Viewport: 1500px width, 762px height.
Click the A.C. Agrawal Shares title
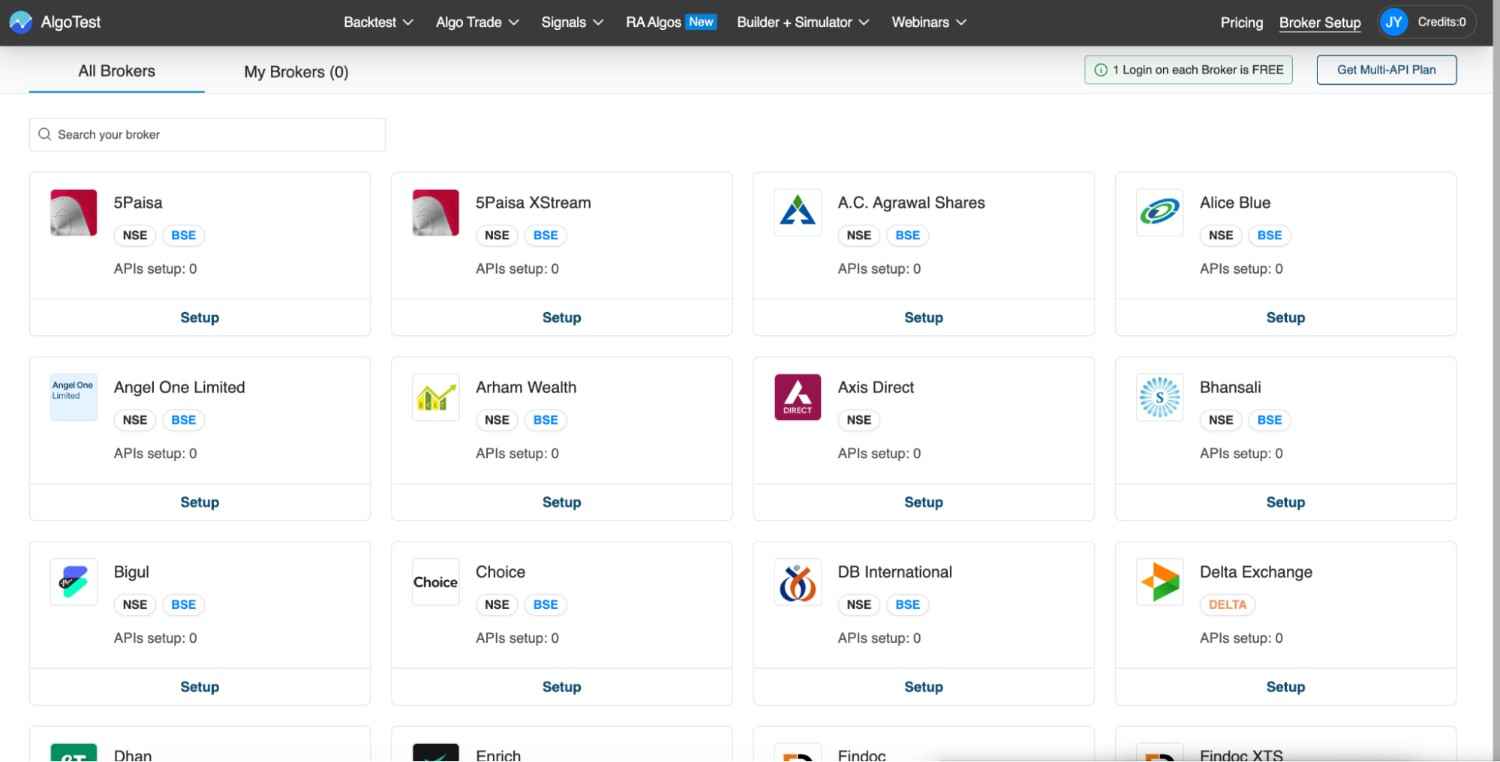[911, 203]
